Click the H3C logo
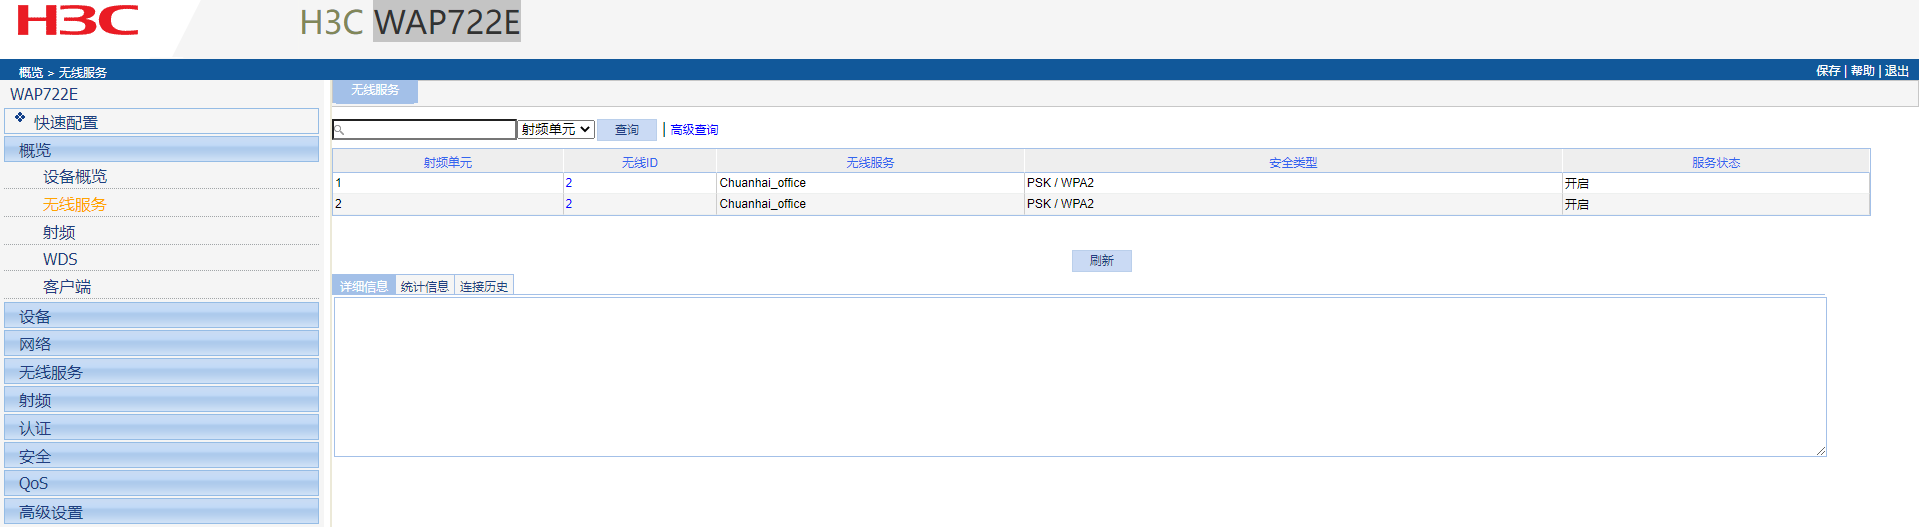 [x=78, y=21]
